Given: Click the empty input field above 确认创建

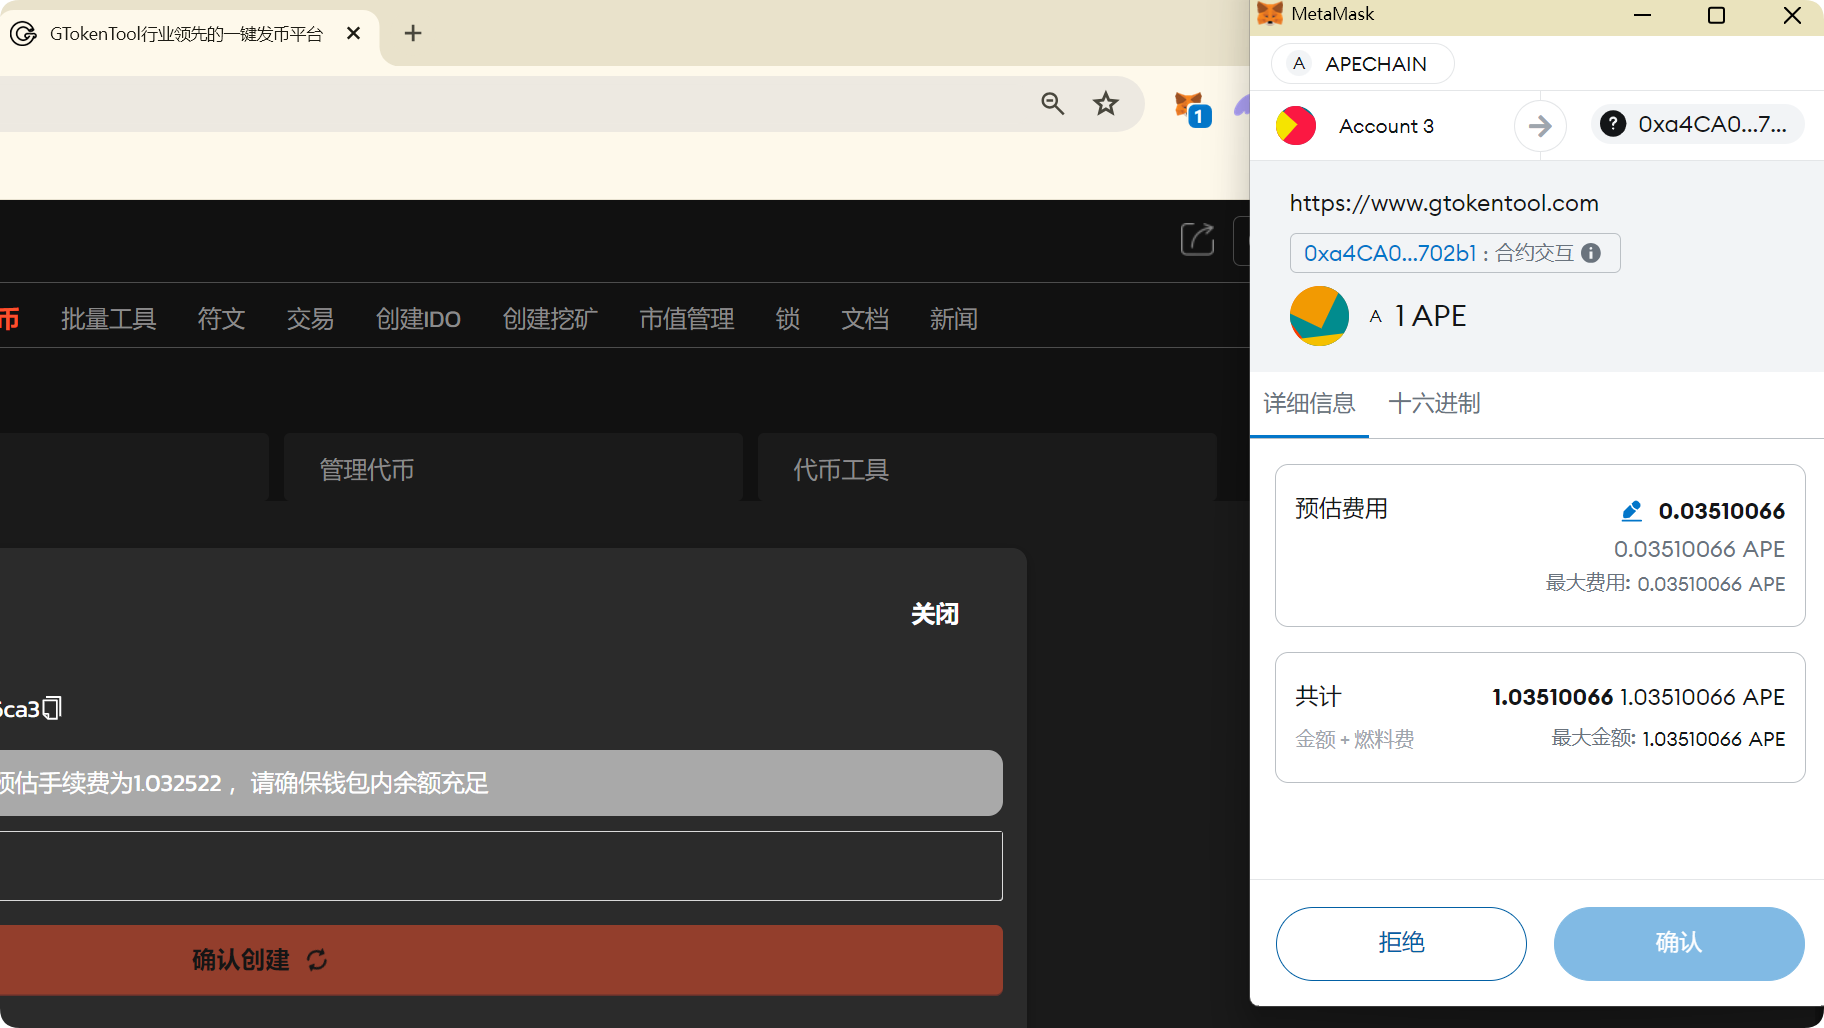Looking at the screenshot, I should pyautogui.click(x=500, y=866).
